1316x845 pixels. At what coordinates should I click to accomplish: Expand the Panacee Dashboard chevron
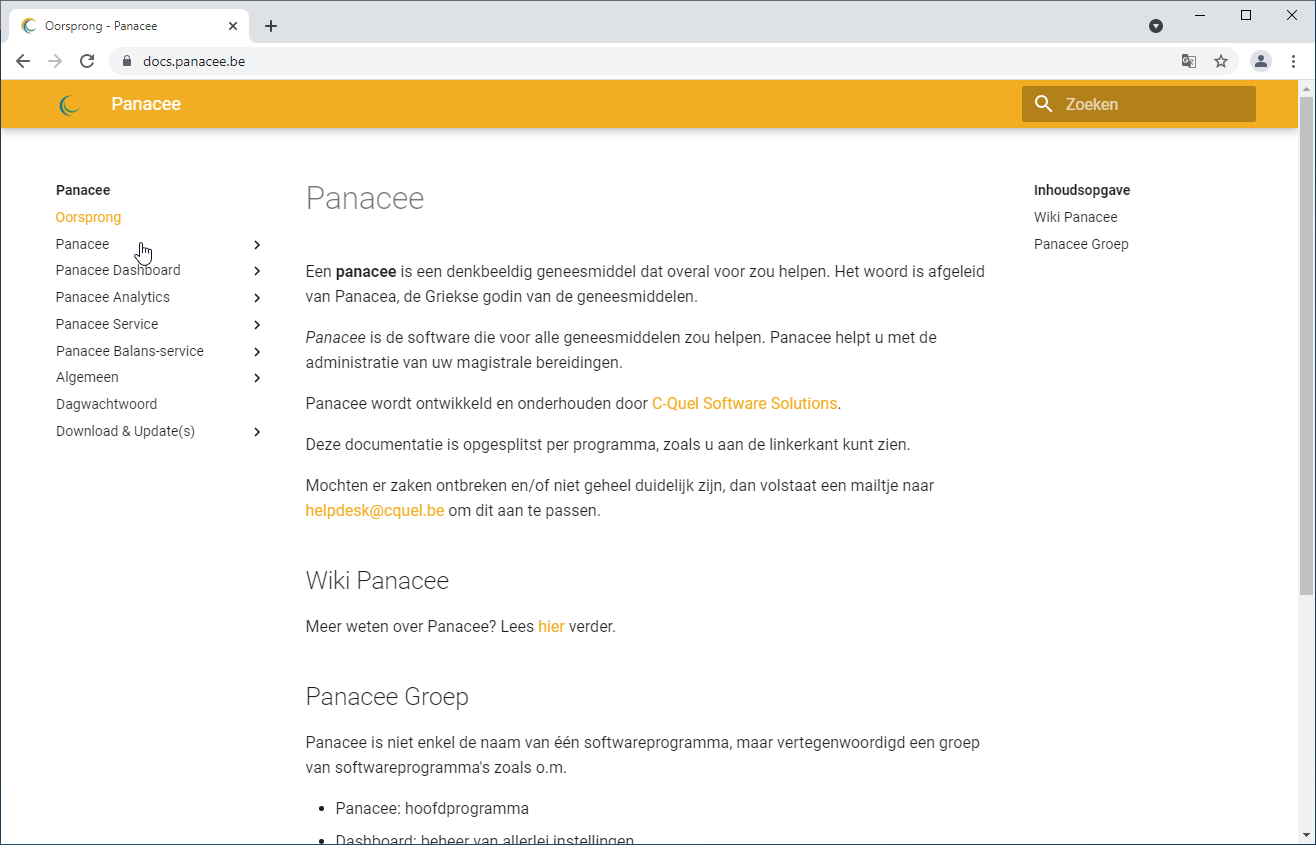click(x=257, y=271)
